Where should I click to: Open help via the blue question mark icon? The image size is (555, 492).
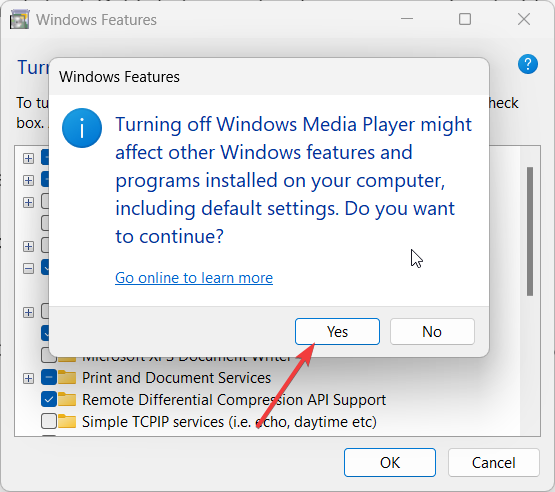tap(528, 64)
